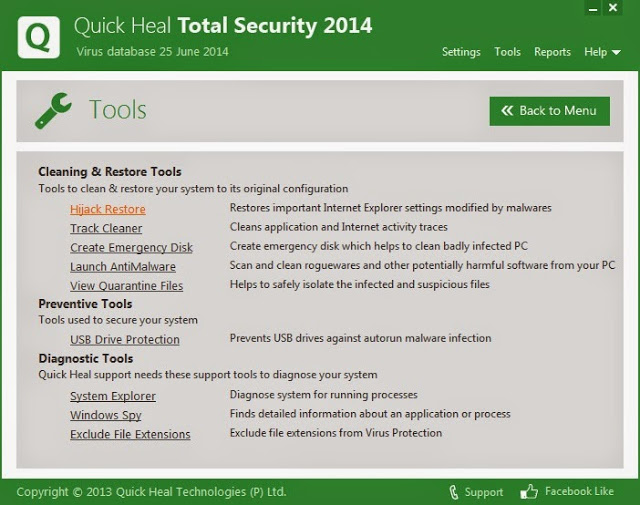
Task: Click the green wrench Tools icon
Action: click(x=53, y=110)
